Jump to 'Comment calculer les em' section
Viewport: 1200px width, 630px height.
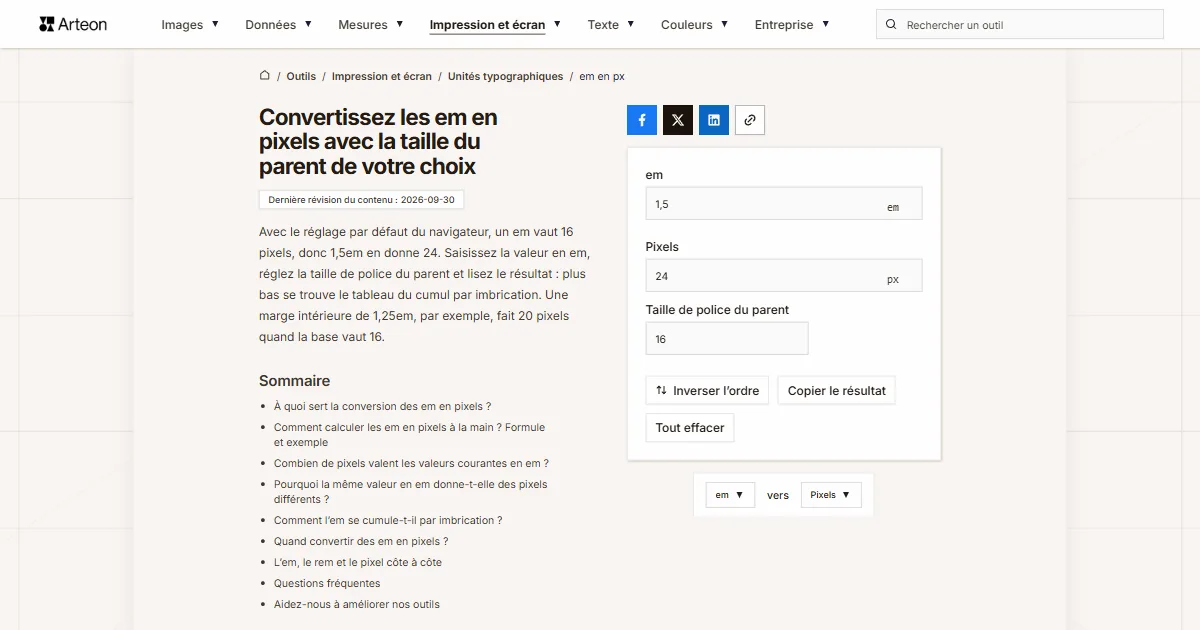pos(410,435)
